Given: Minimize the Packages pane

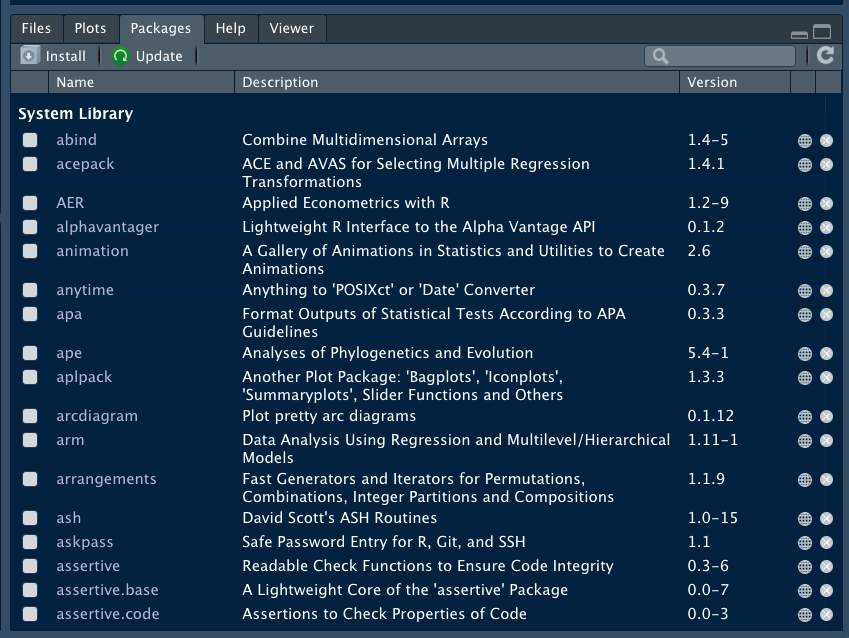Looking at the screenshot, I should pyautogui.click(x=799, y=33).
